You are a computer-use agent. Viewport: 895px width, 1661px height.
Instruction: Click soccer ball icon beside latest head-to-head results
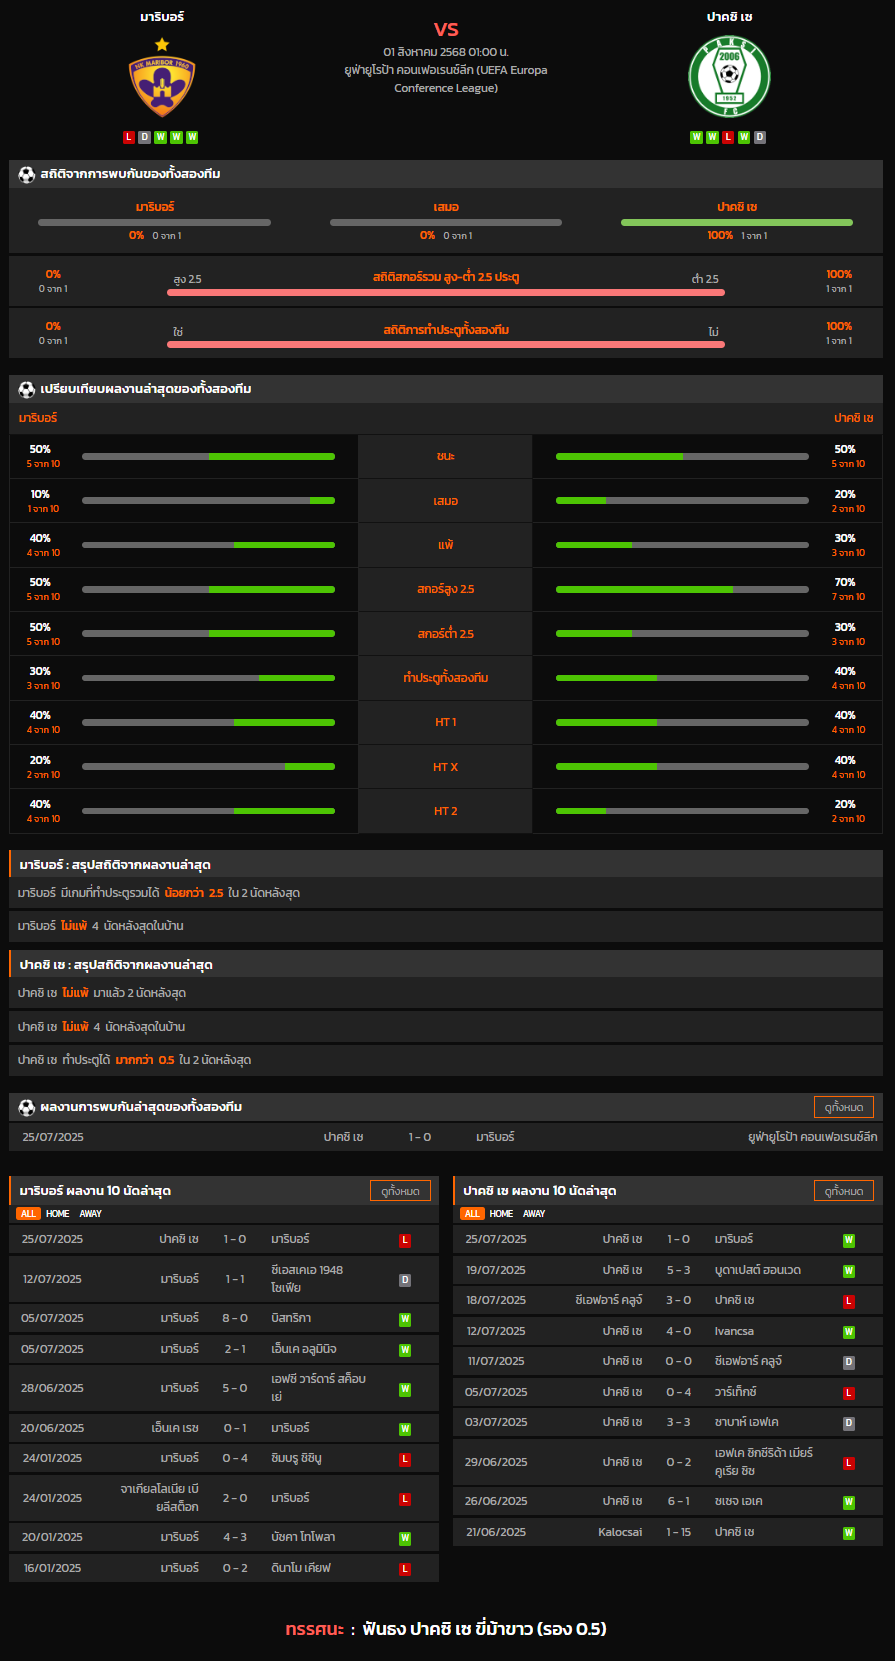pos(27,1107)
